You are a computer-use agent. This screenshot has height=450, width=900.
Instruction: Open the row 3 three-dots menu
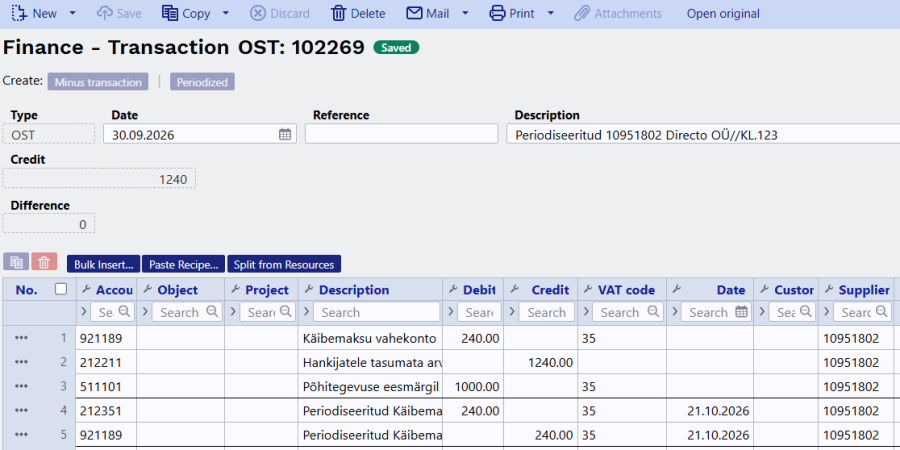pos(21,386)
